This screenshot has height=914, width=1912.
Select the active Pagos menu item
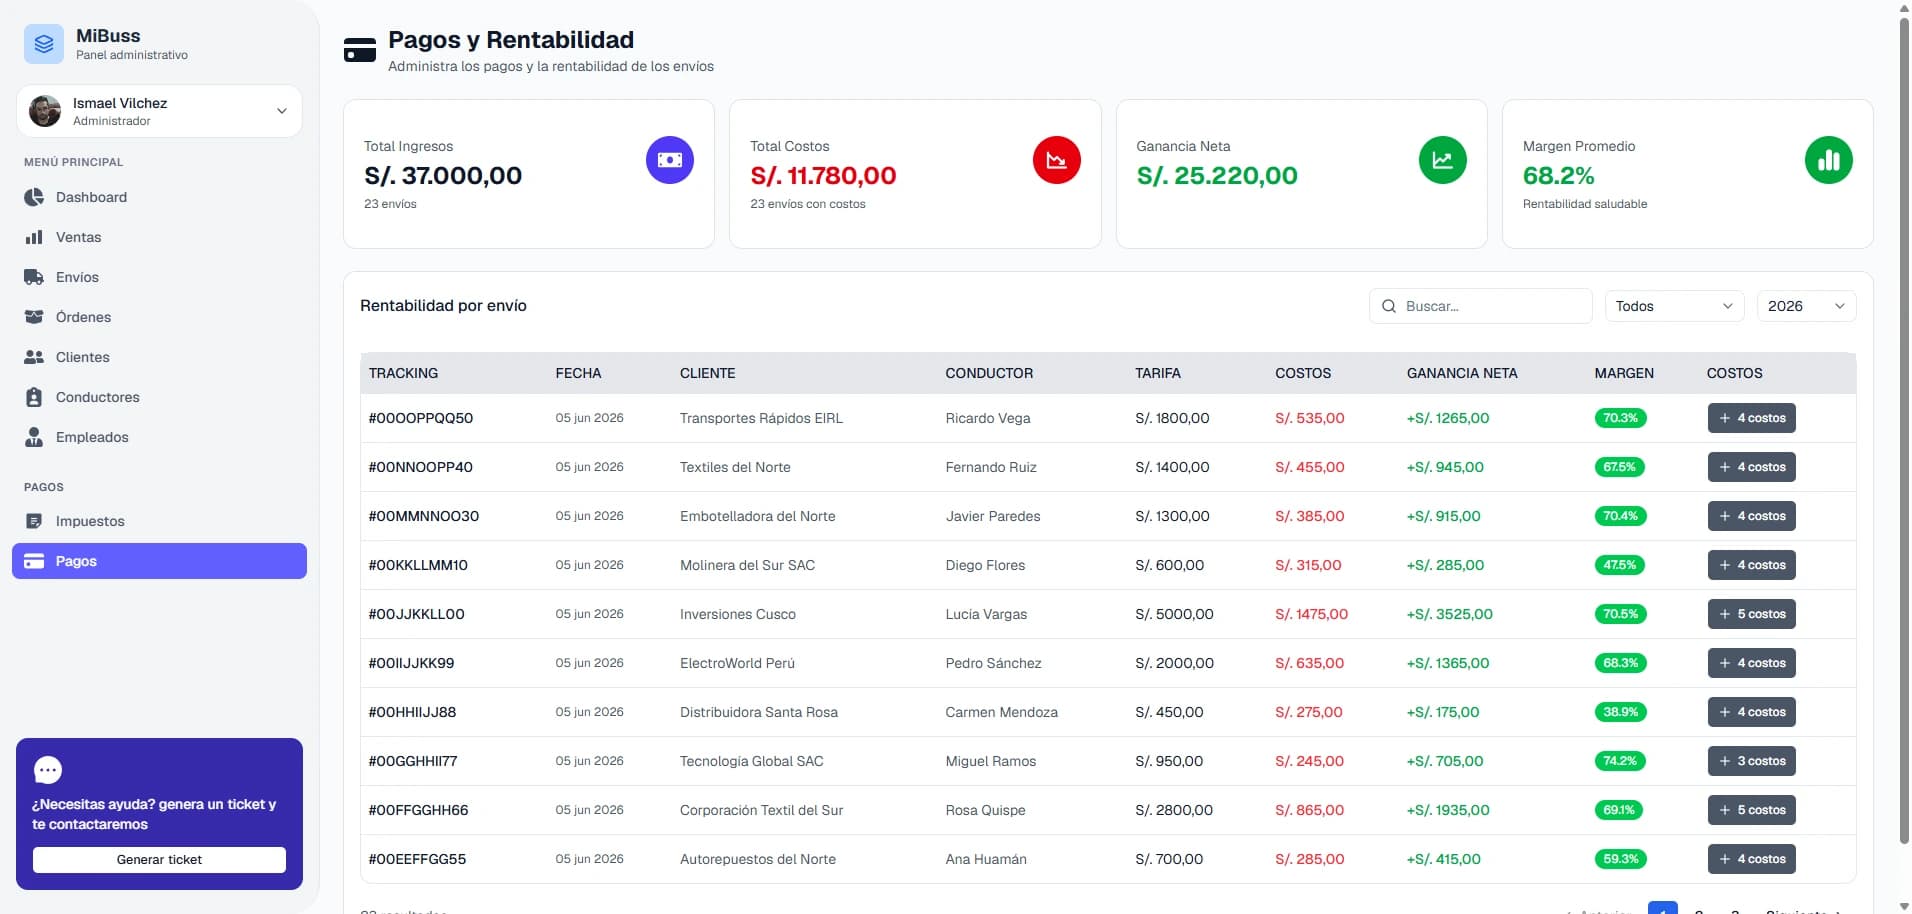pyautogui.click(x=159, y=561)
